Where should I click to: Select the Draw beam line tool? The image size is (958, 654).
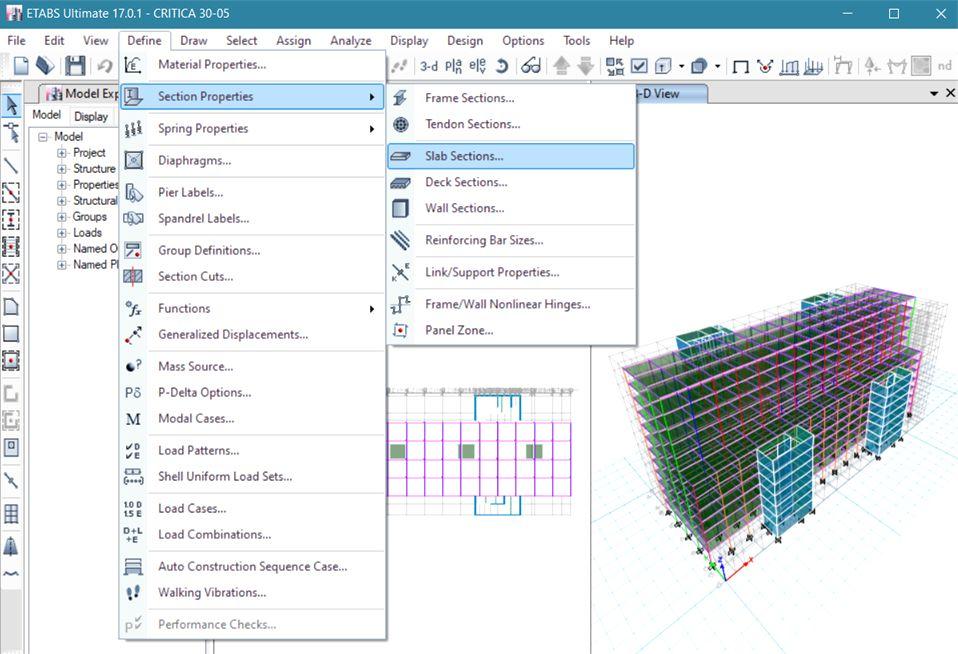tap(11, 165)
